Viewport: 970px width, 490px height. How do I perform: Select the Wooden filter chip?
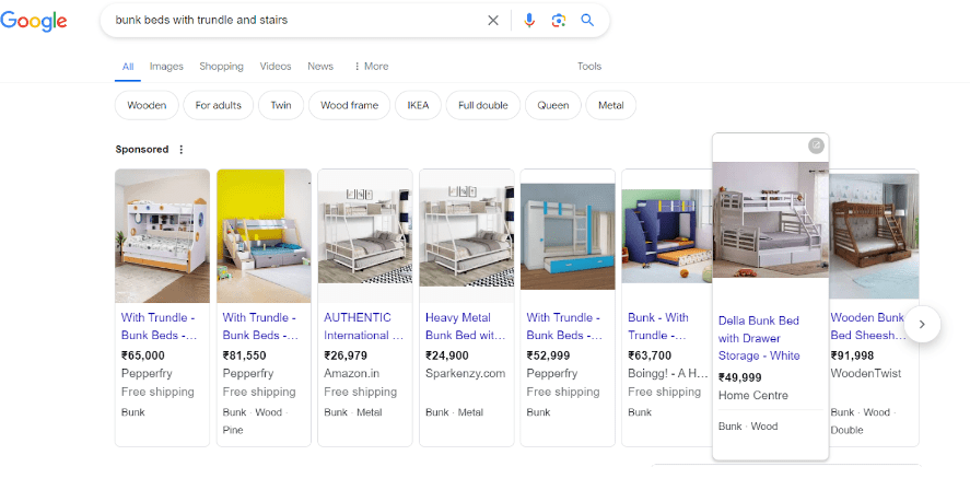pyautogui.click(x=147, y=105)
